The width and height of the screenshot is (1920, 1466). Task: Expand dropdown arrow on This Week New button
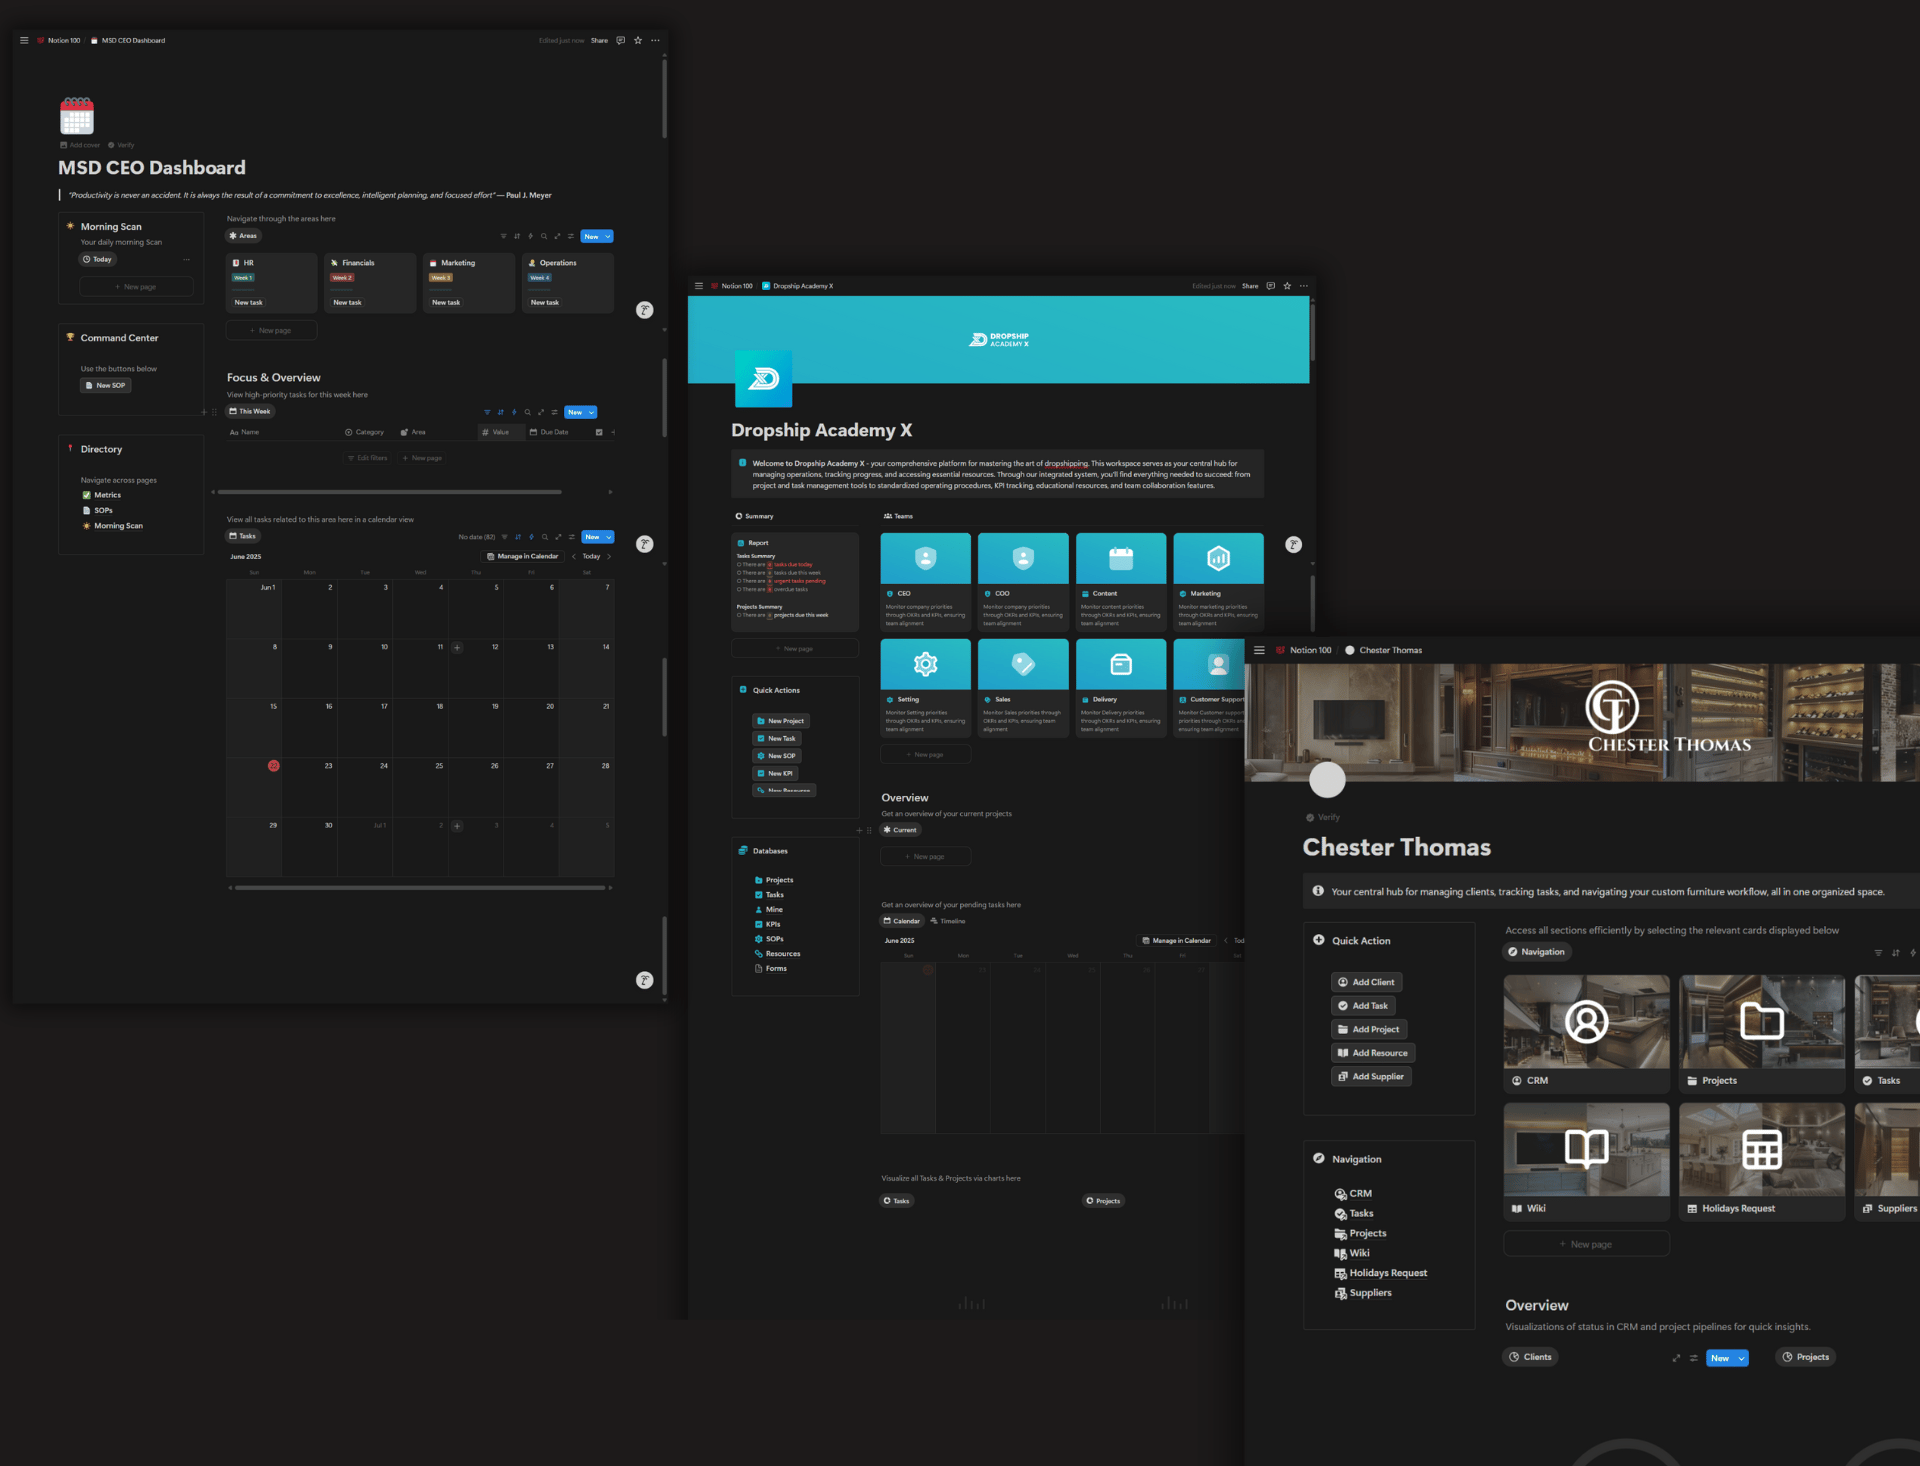click(x=592, y=412)
